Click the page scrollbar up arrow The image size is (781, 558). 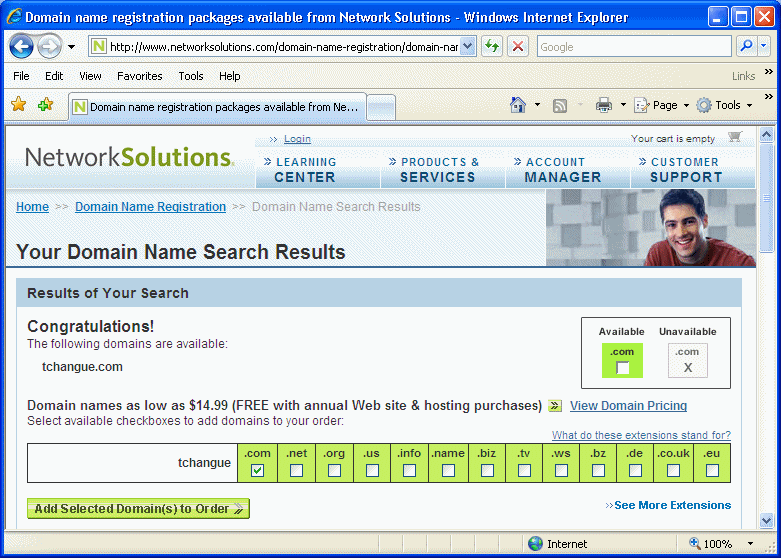[x=766, y=134]
